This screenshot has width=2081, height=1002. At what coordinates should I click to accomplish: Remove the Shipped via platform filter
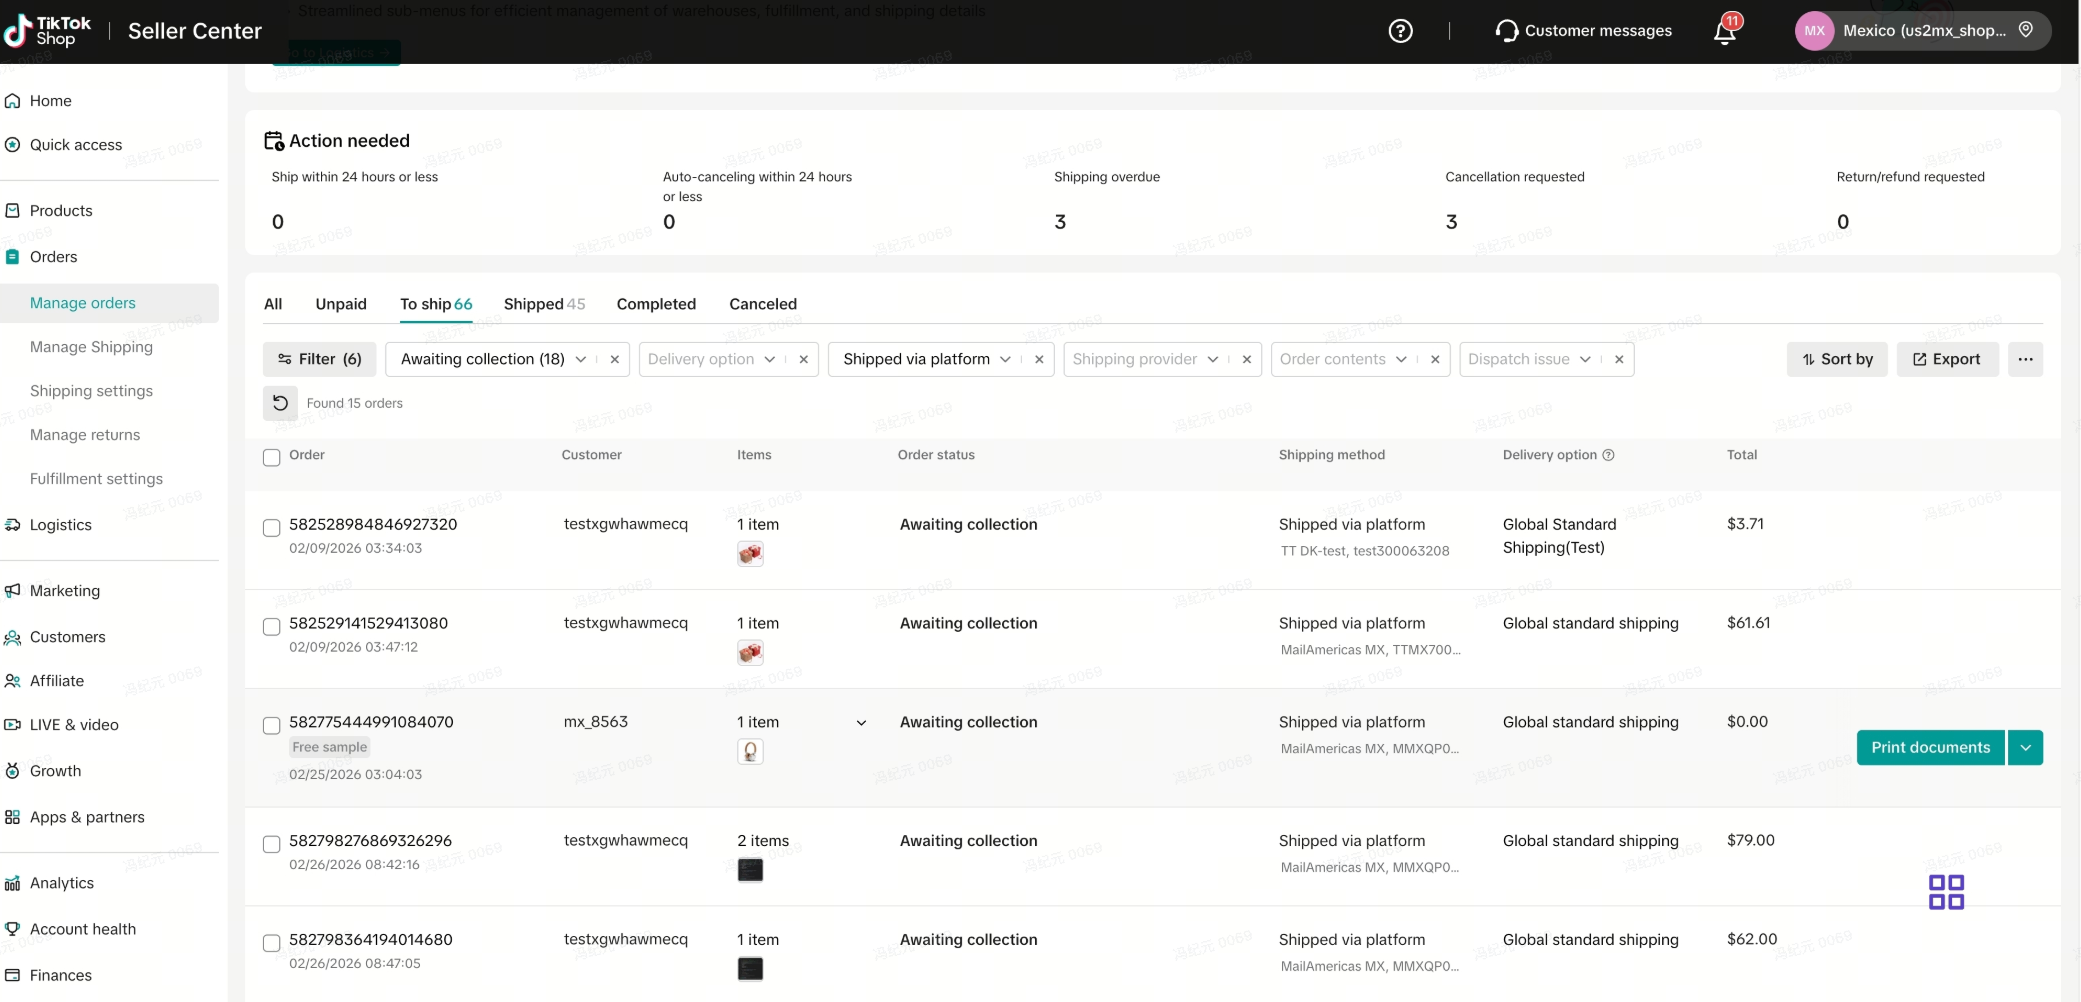coord(1039,360)
